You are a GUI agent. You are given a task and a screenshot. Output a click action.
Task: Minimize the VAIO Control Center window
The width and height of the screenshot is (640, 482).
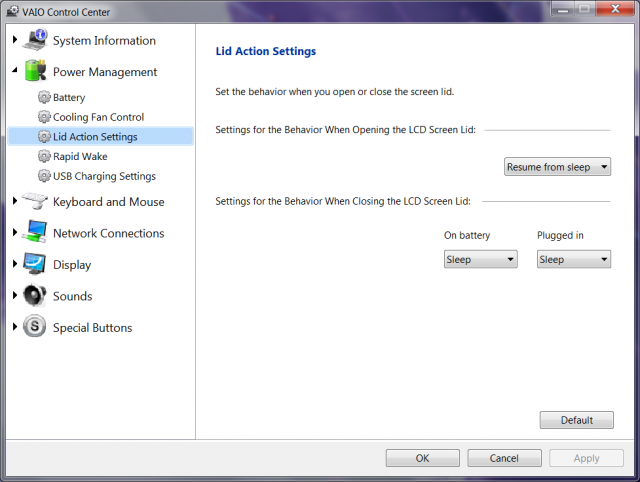click(563, 9)
